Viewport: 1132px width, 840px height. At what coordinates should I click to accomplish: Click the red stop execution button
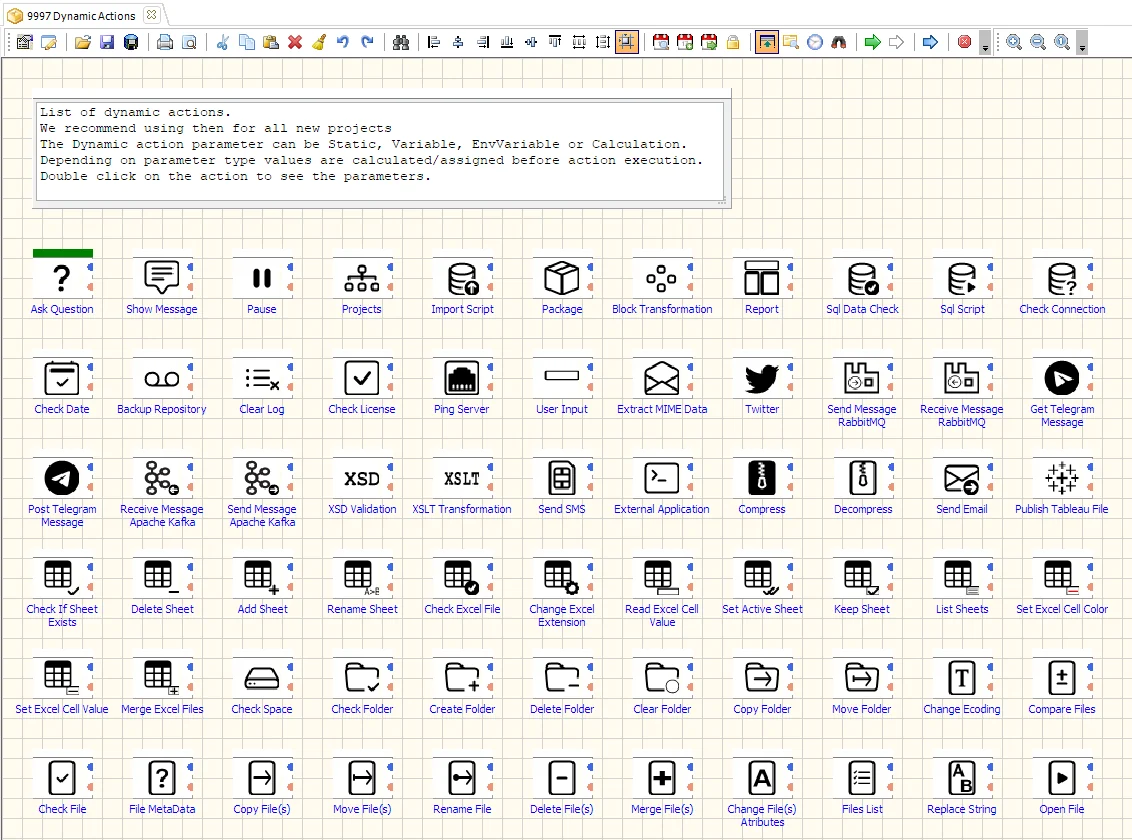(964, 43)
